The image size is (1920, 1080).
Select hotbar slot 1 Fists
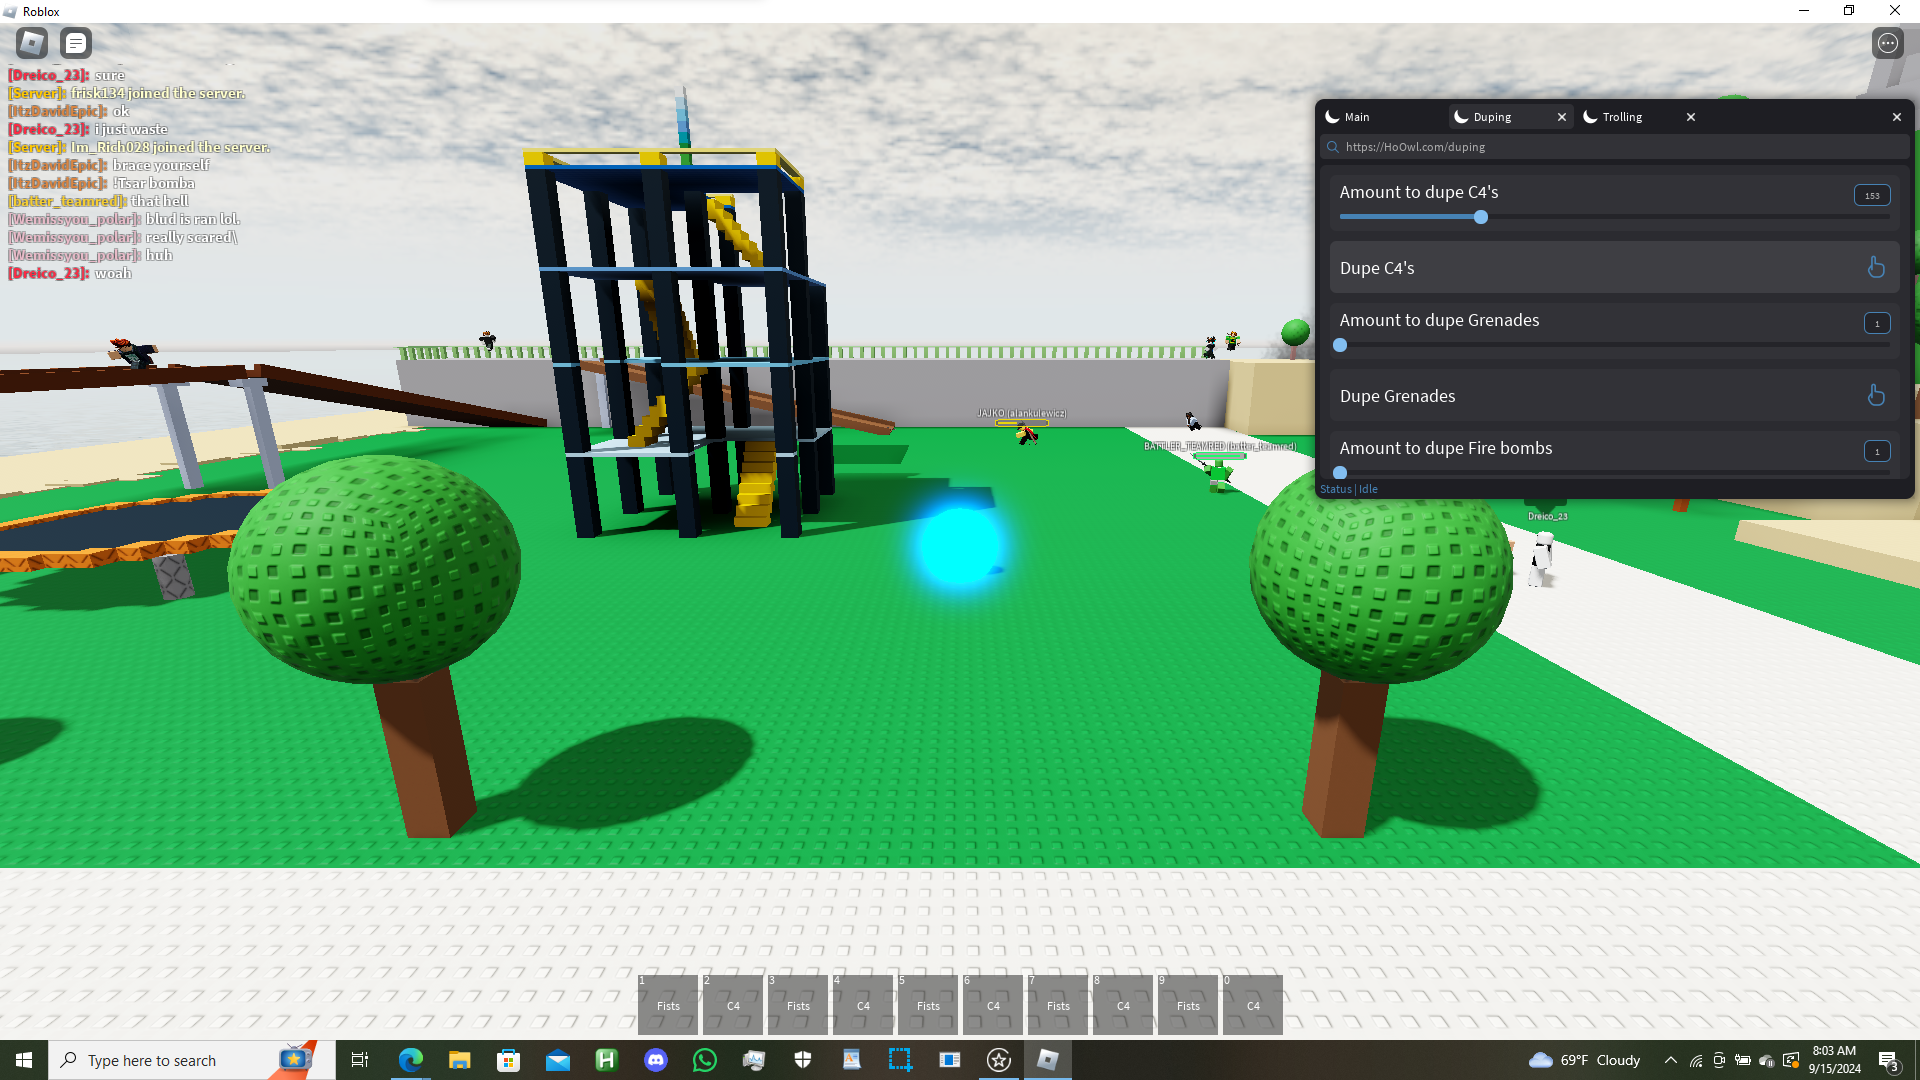click(x=668, y=1004)
